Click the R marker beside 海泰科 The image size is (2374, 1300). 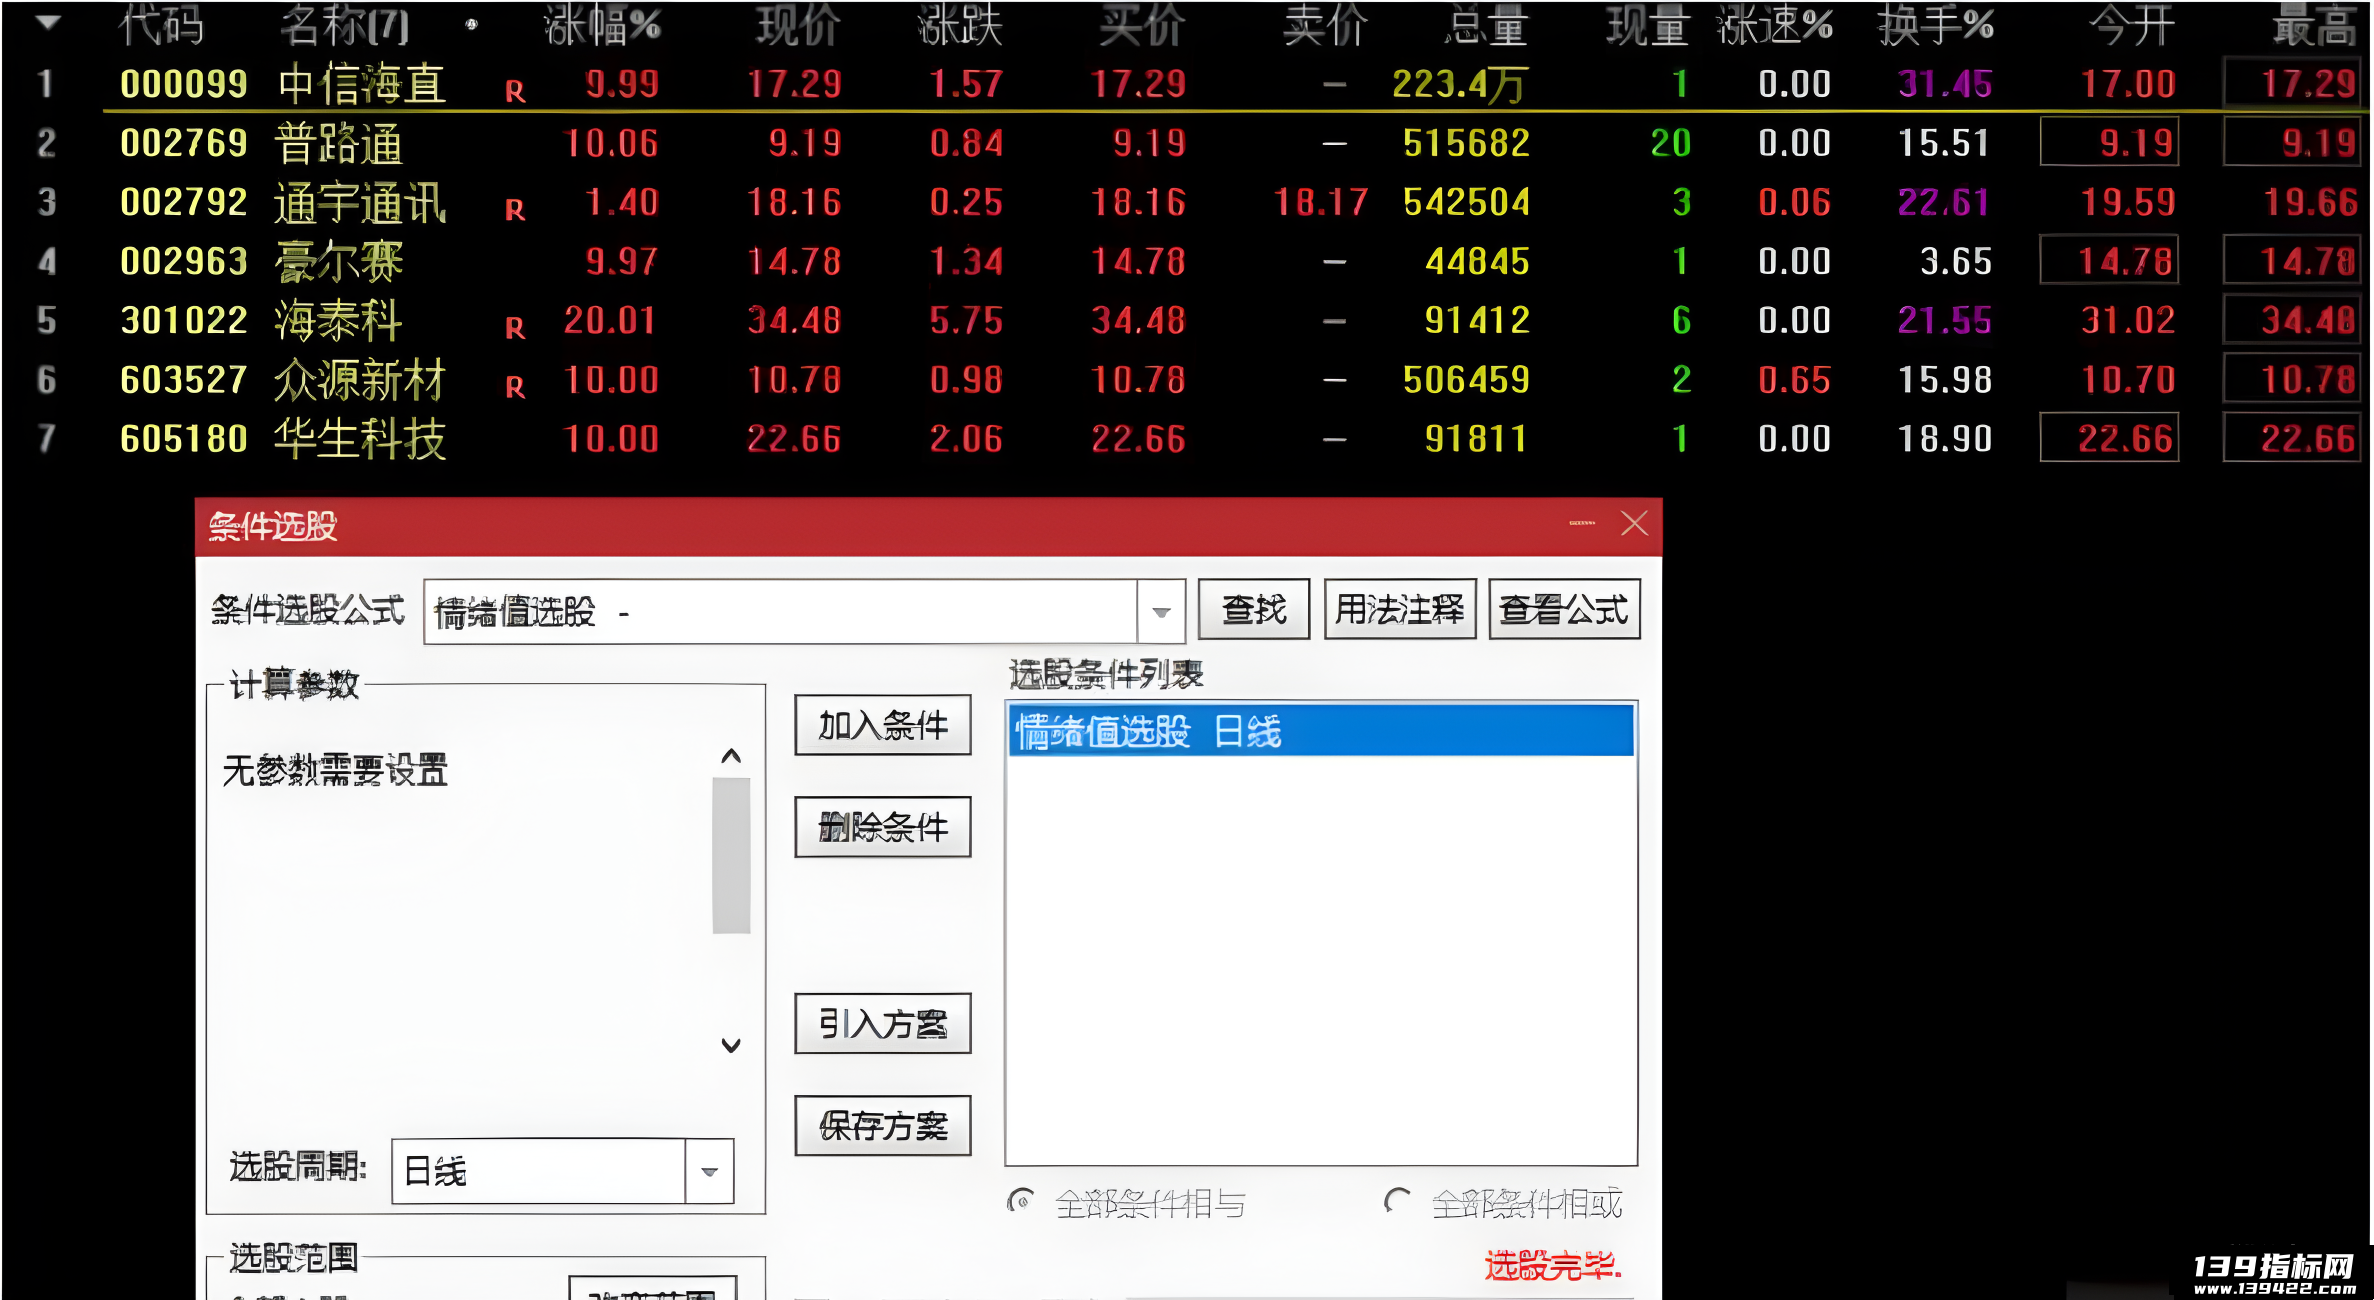pyautogui.click(x=515, y=328)
